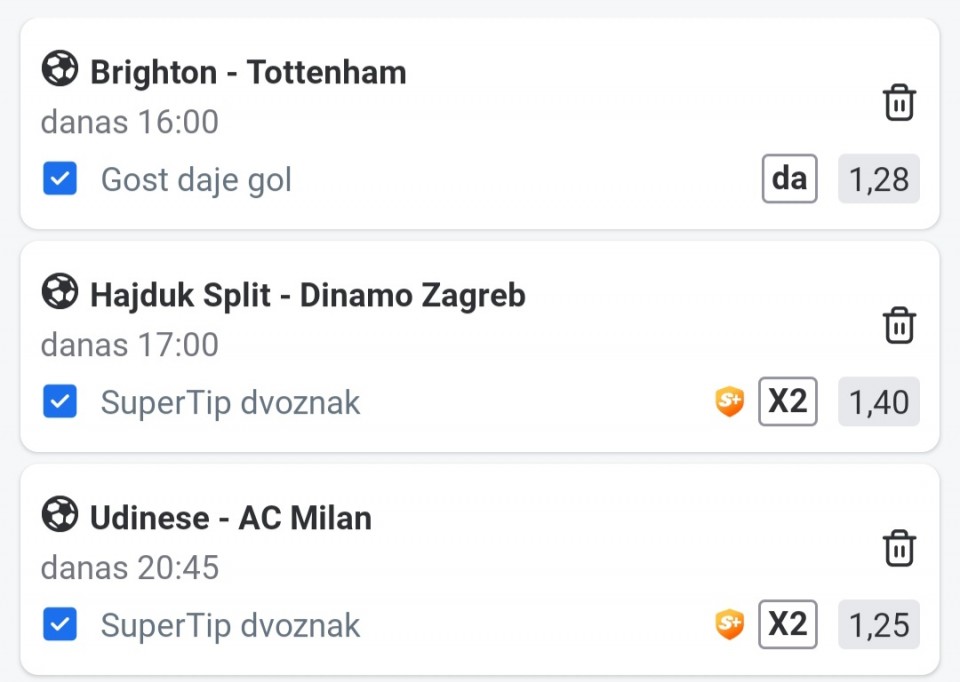Open the Udinese - AC Milan match title
The width and height of the screenshot is (960, 682).
(x=230, y=518)
